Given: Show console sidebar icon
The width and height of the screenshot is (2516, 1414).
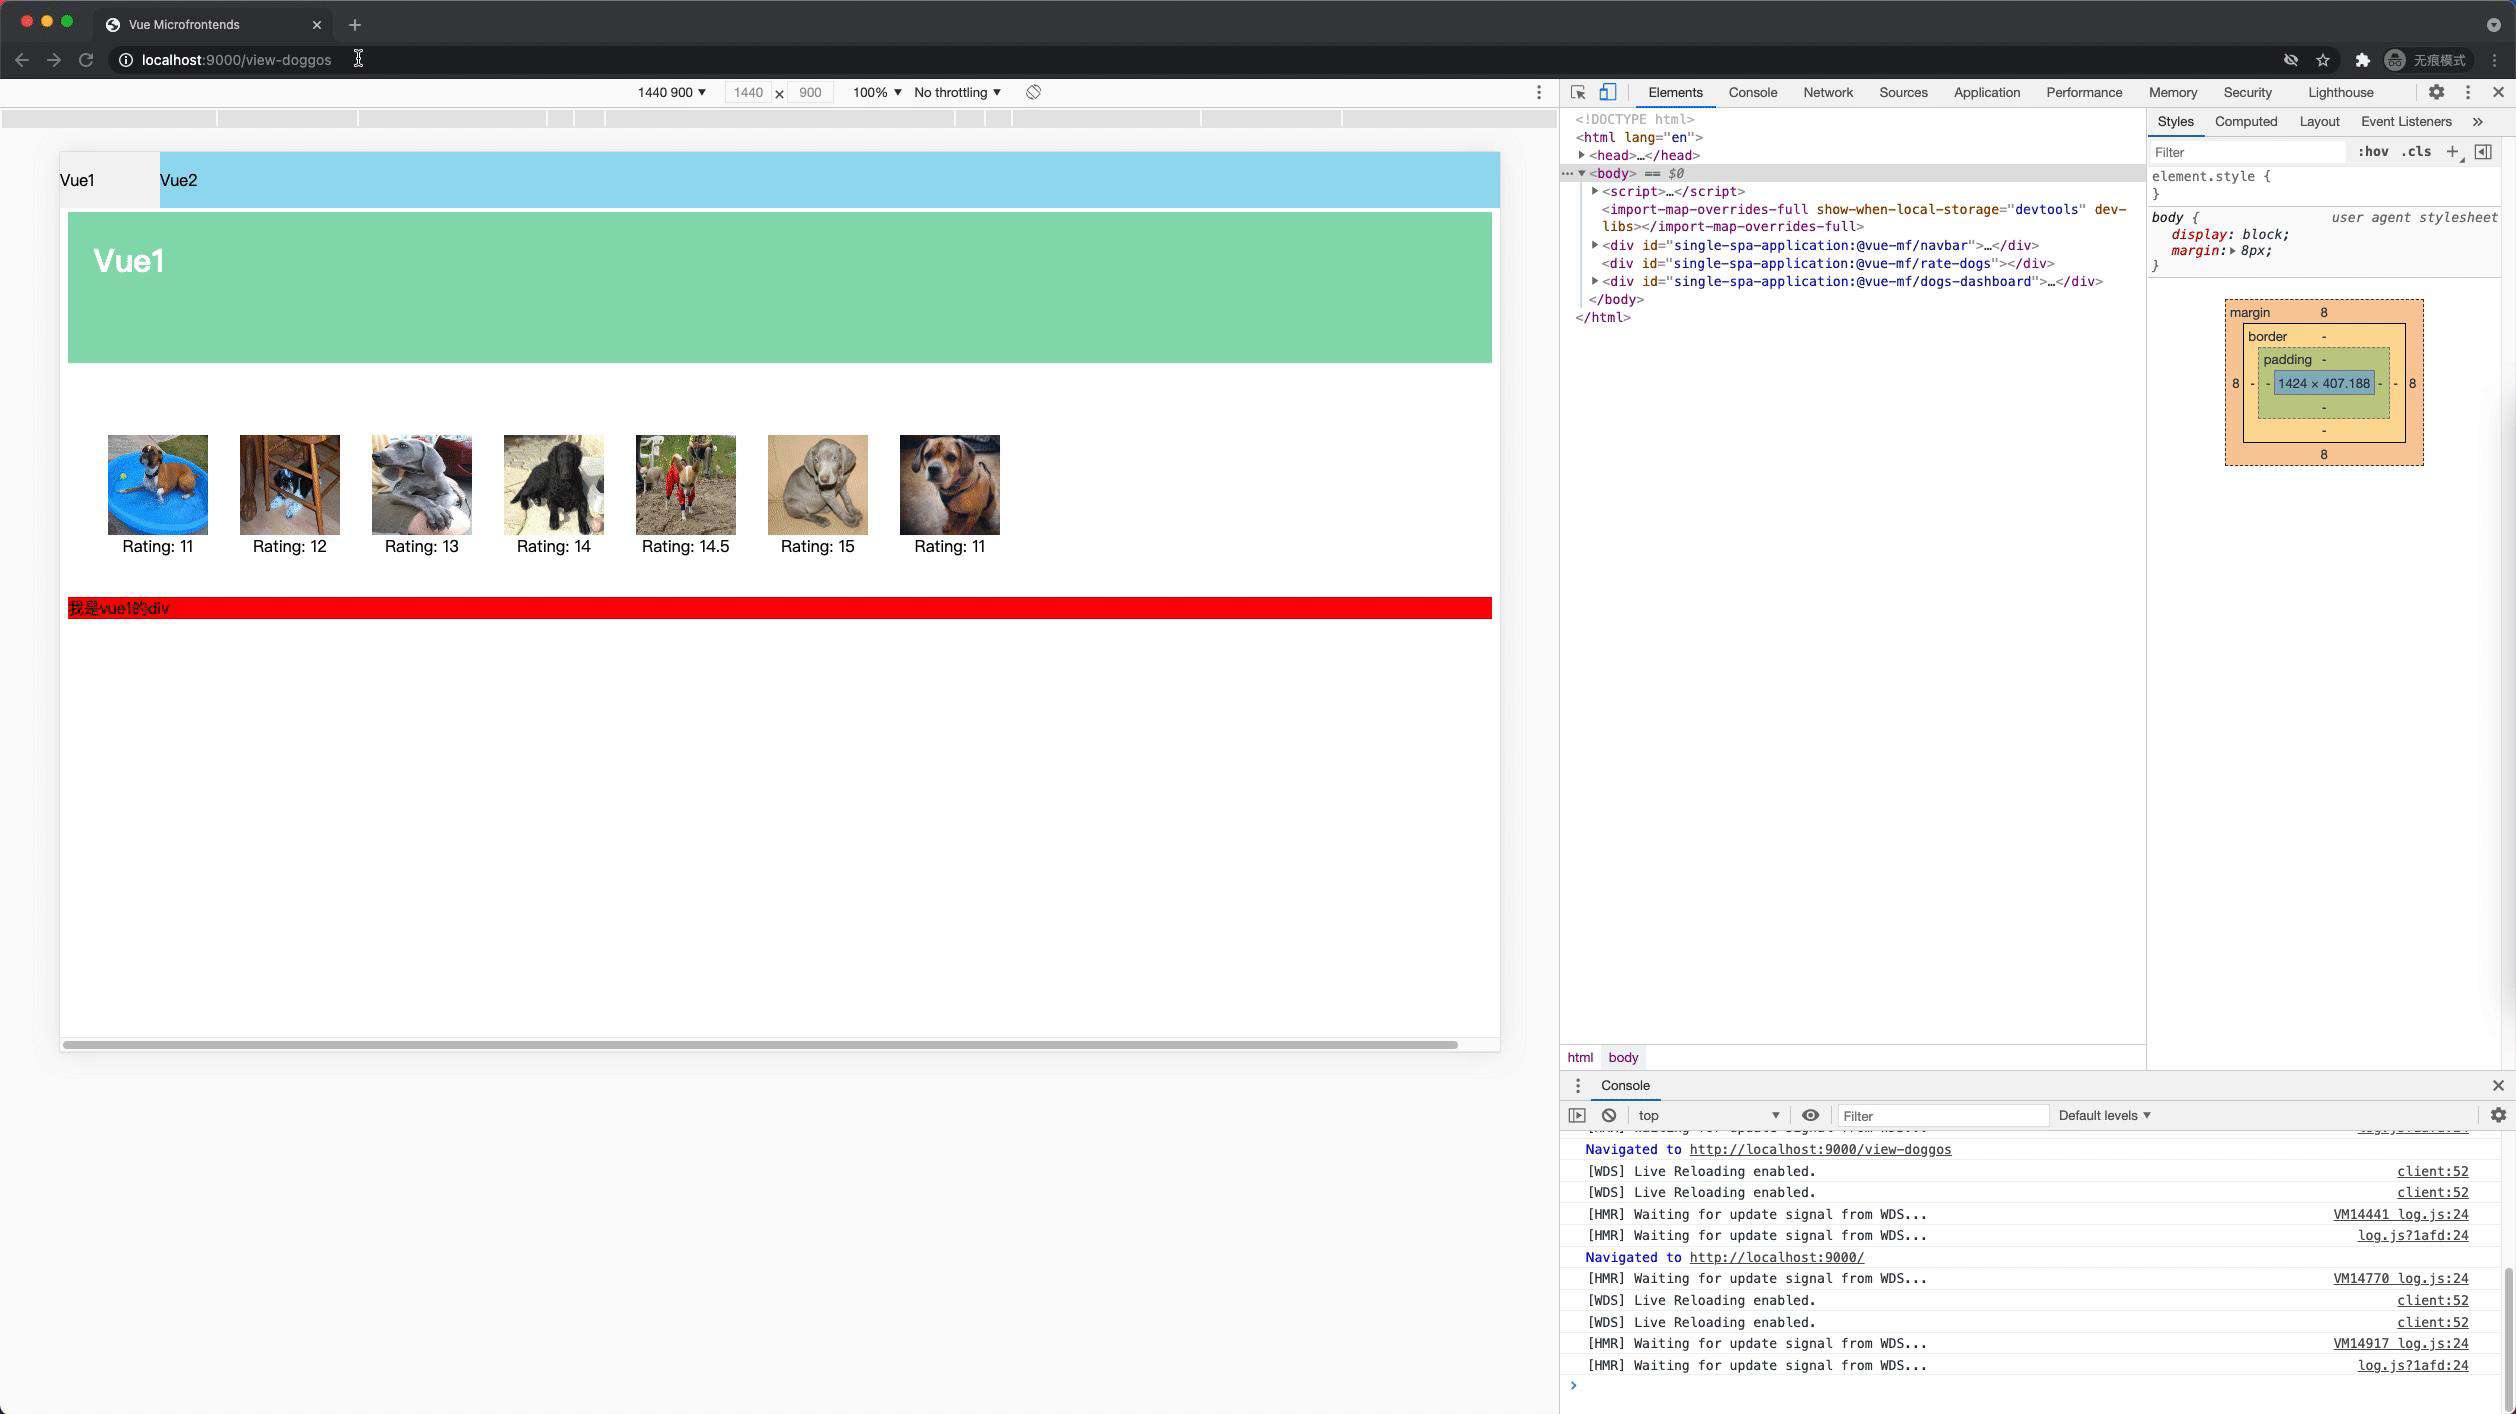Looking at the screenshot, I should [x=1577, y=1115].
